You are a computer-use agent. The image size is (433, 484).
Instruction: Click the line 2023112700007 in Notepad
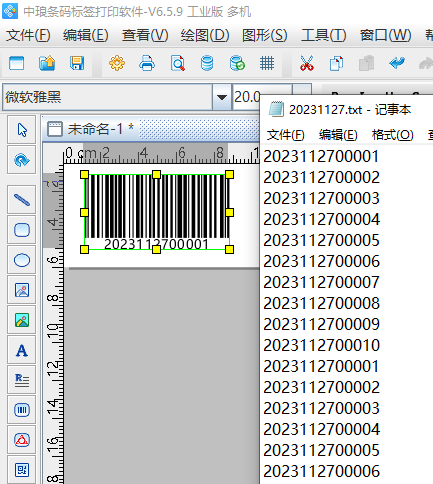321,282
